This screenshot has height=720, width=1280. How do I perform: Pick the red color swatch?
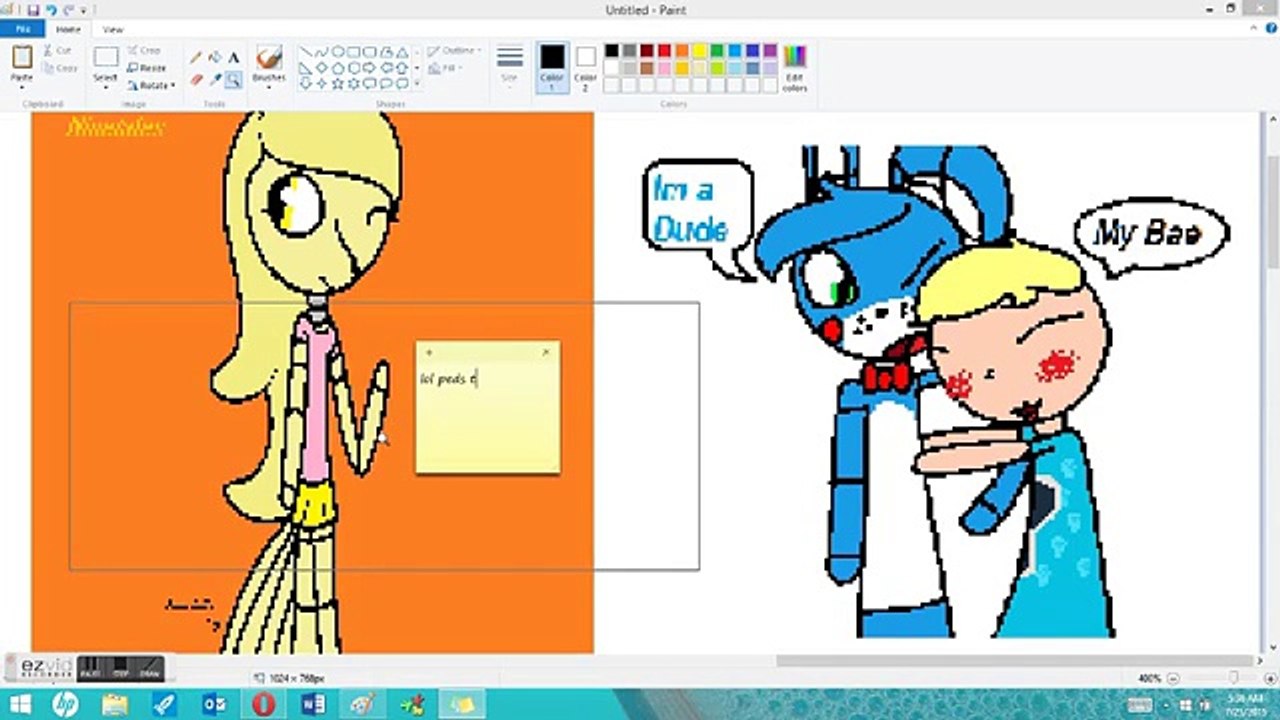pos(664,50)
